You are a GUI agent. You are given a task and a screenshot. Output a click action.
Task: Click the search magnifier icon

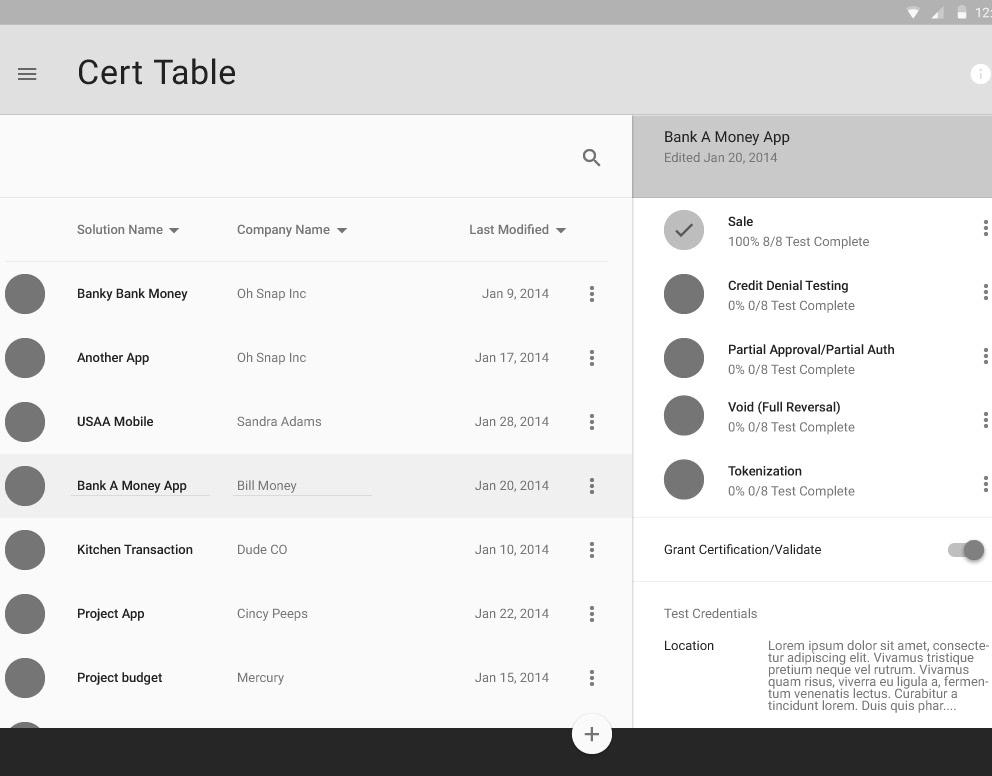coord(591,158)
